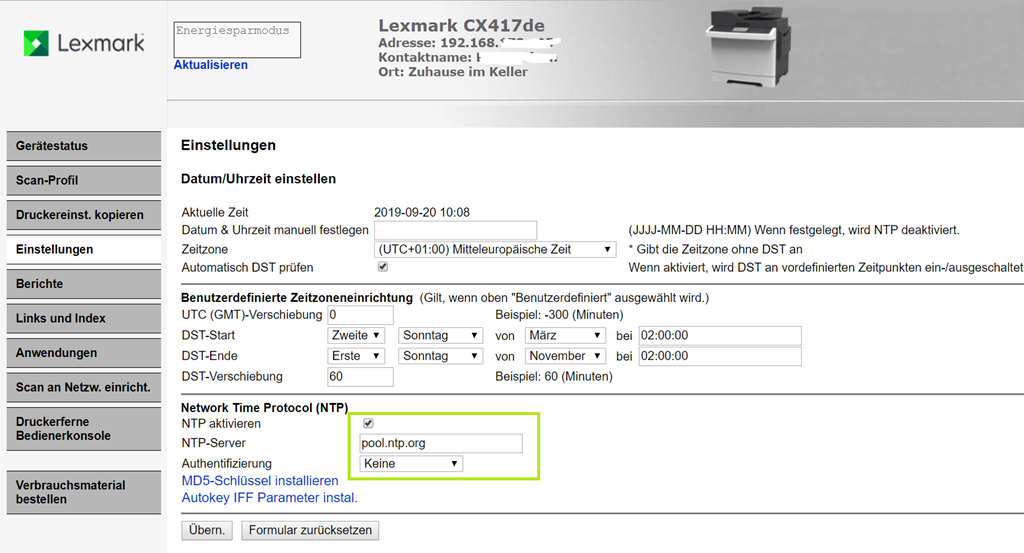Go to Scan-Profil menu item
Viewport: 1024px width, 553px height.
[83, 180]
